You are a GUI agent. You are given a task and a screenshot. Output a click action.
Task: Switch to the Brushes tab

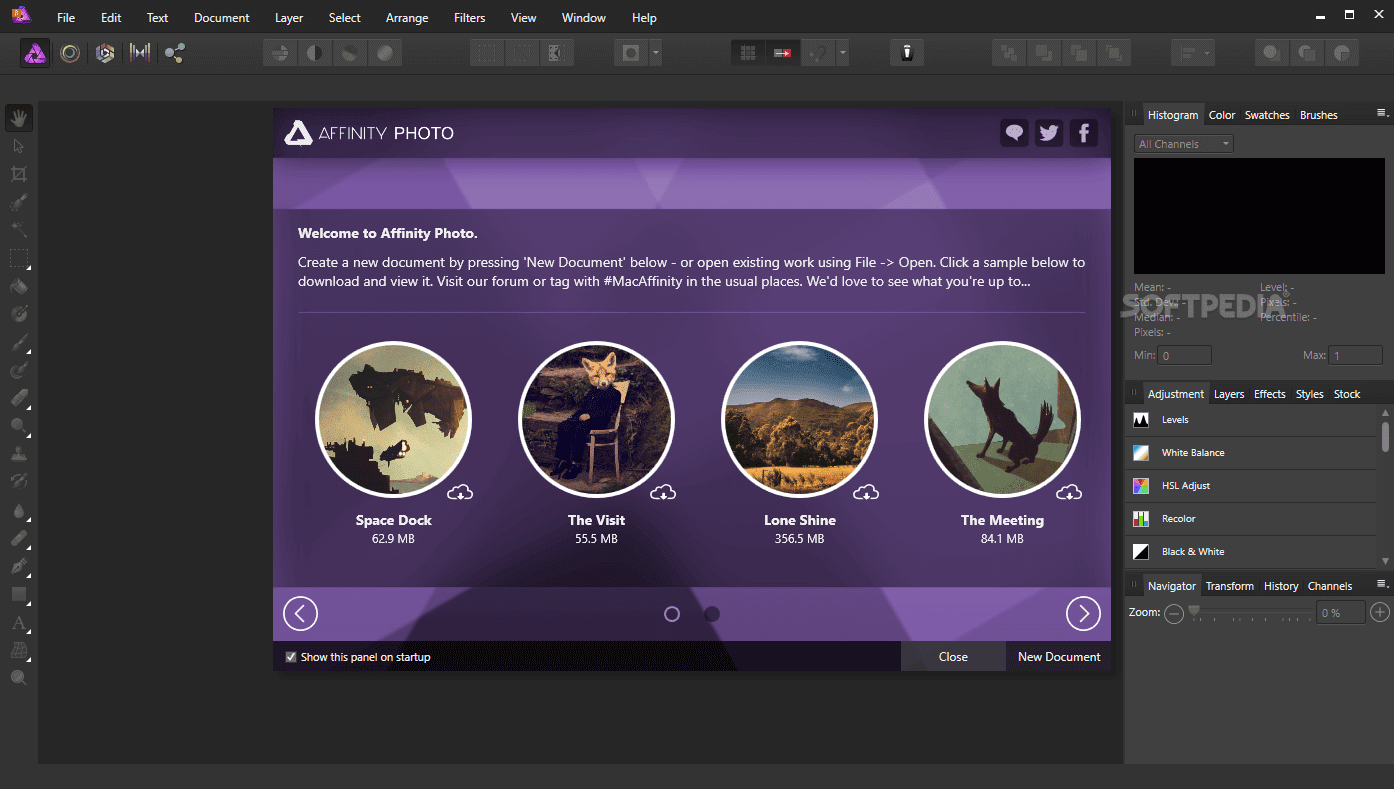(1319, 115)
